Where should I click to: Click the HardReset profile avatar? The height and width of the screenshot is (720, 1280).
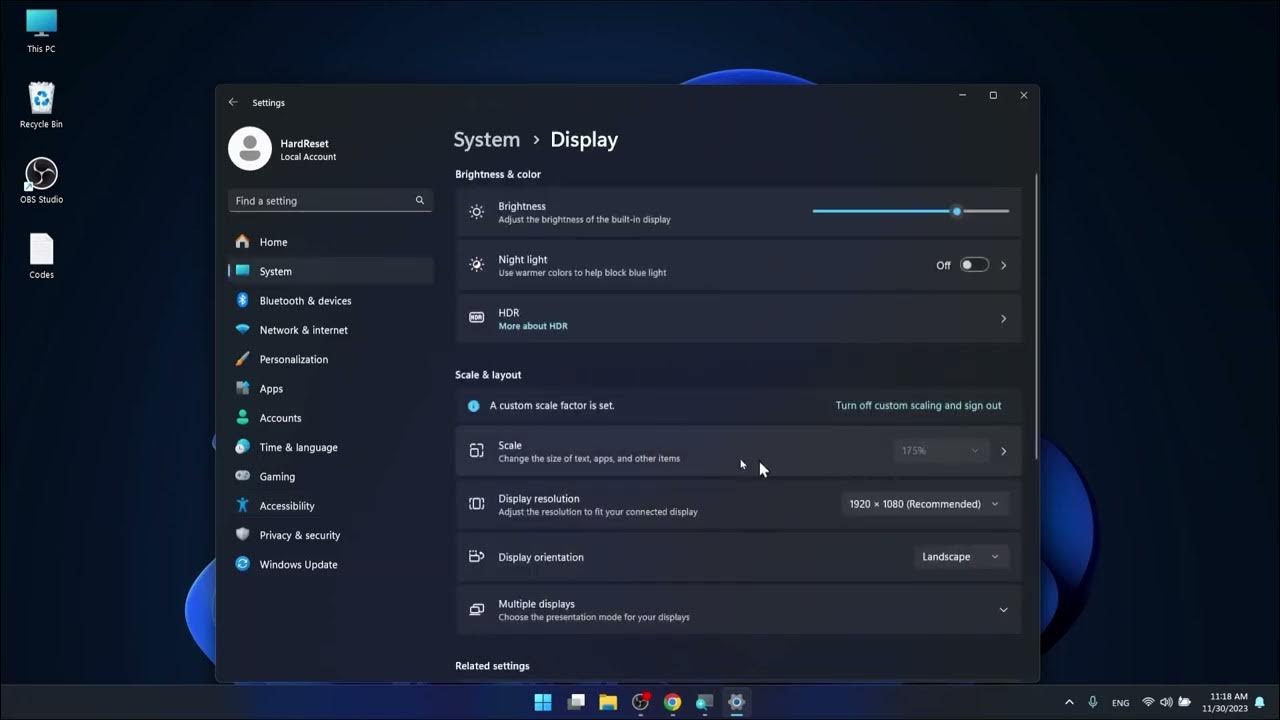pyautogui.click(x=250, y=149)
